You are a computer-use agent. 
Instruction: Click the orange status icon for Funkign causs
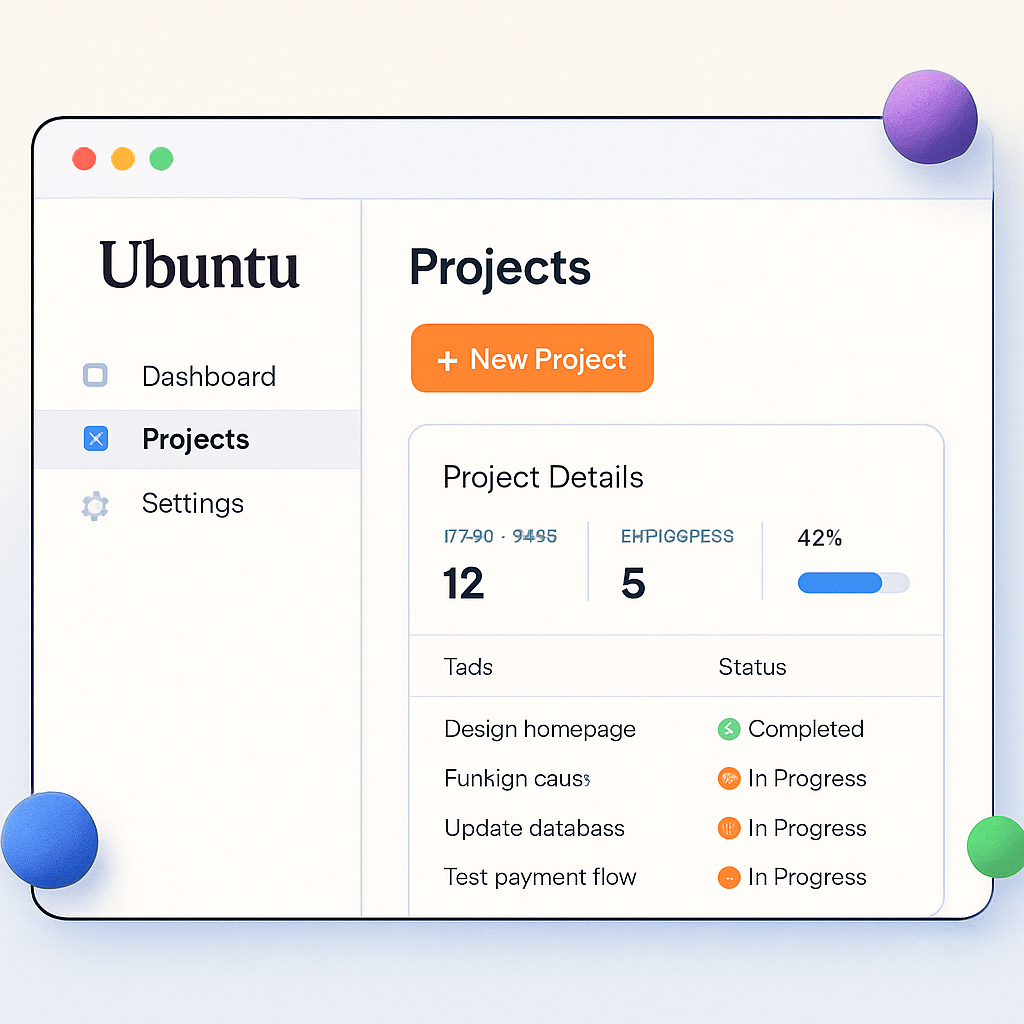pos(729,778)
